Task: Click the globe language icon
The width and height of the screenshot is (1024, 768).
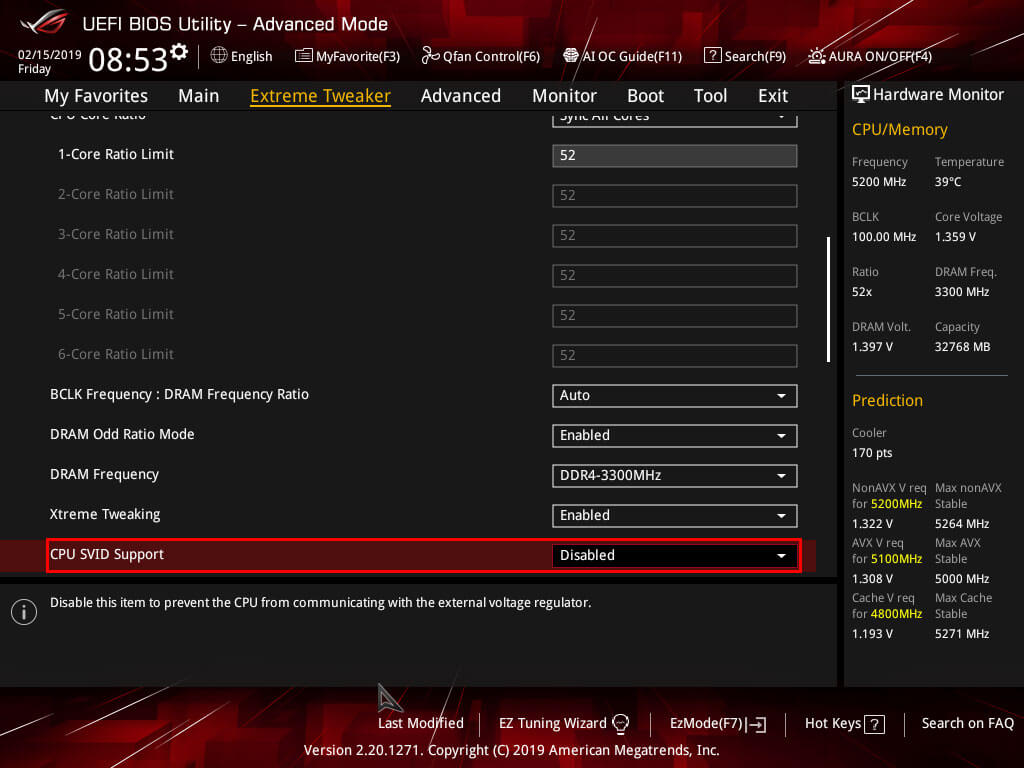Action: point(219,56)
